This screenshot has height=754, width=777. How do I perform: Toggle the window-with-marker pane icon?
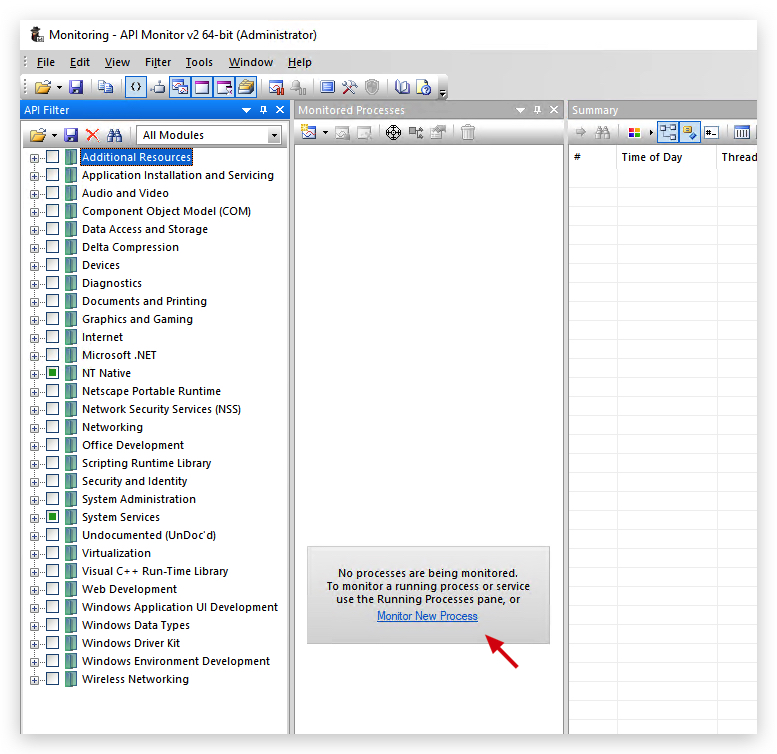[224, 87]
